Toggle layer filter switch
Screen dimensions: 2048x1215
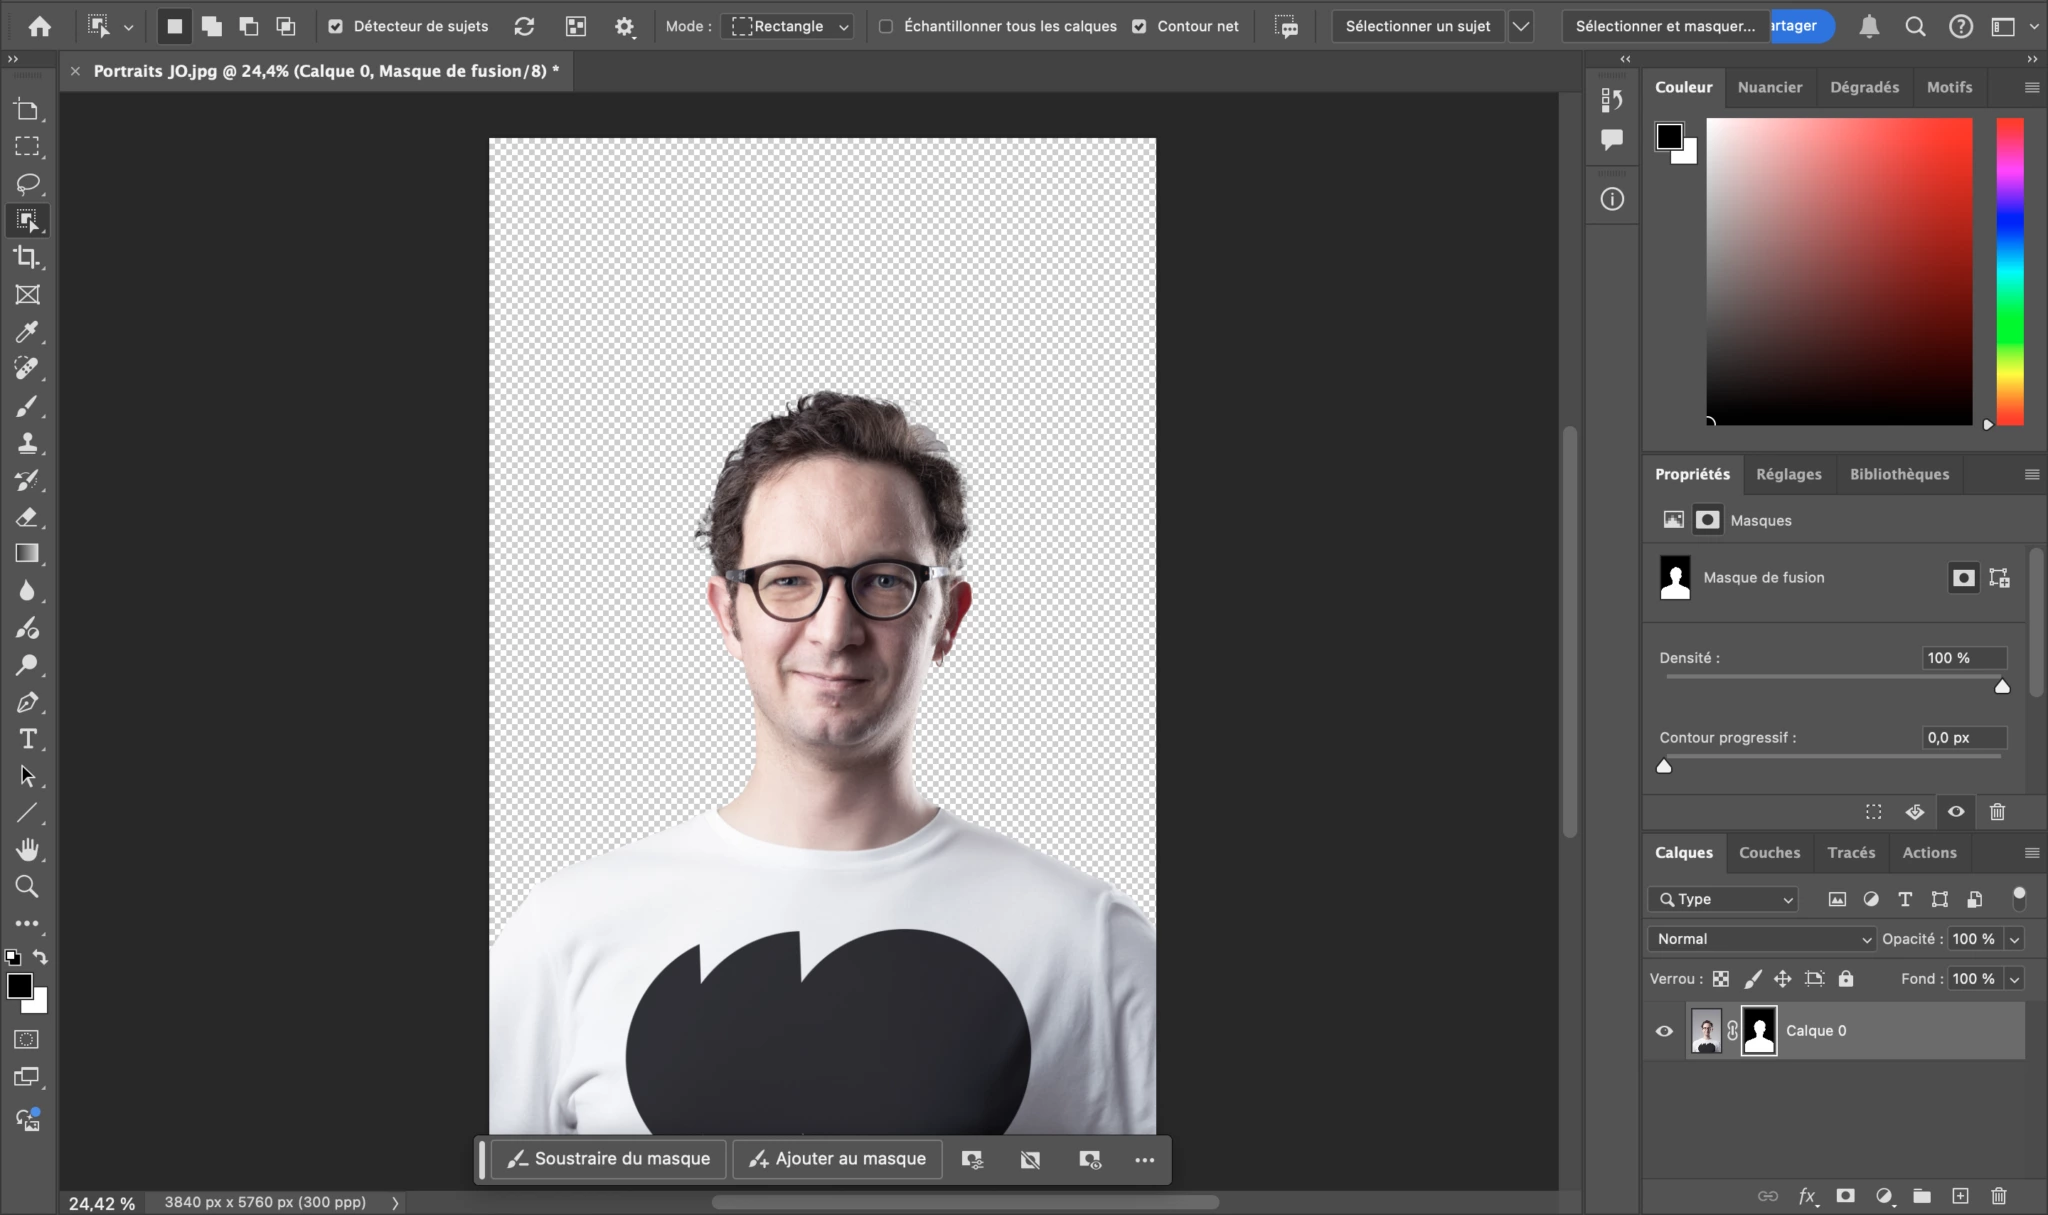point(2019,898)
